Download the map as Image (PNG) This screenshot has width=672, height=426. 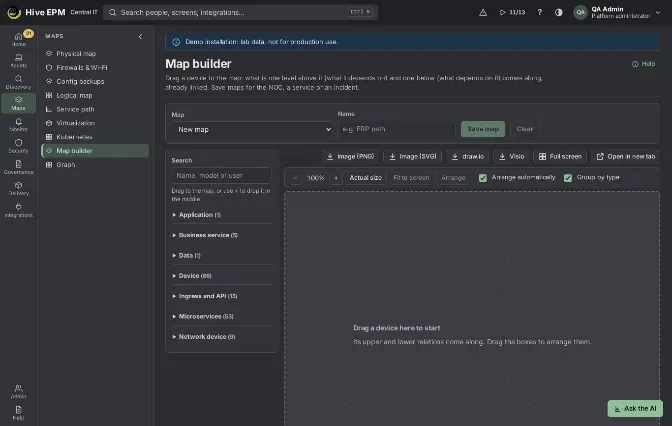[351, 156]
